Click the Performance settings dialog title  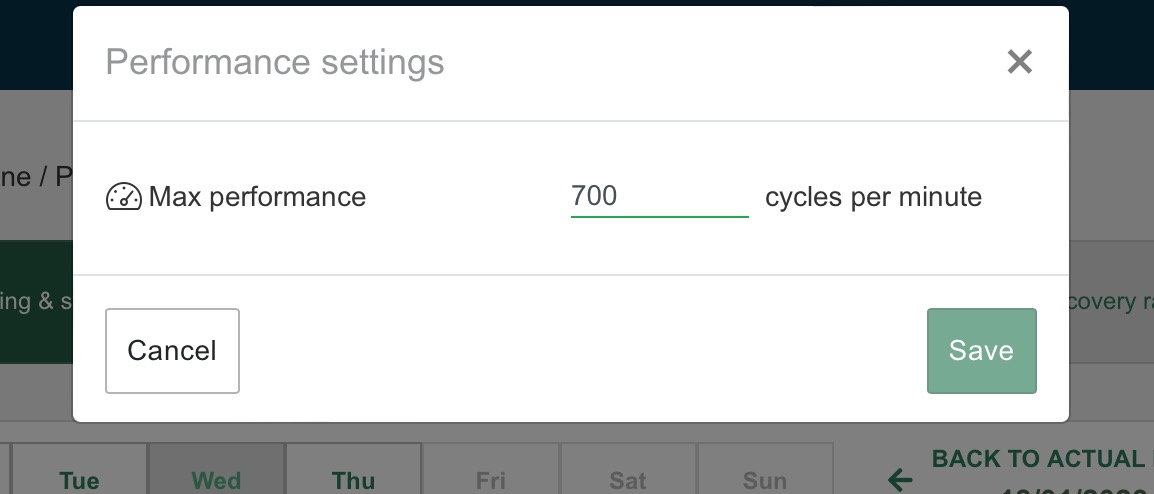(275, 62)
